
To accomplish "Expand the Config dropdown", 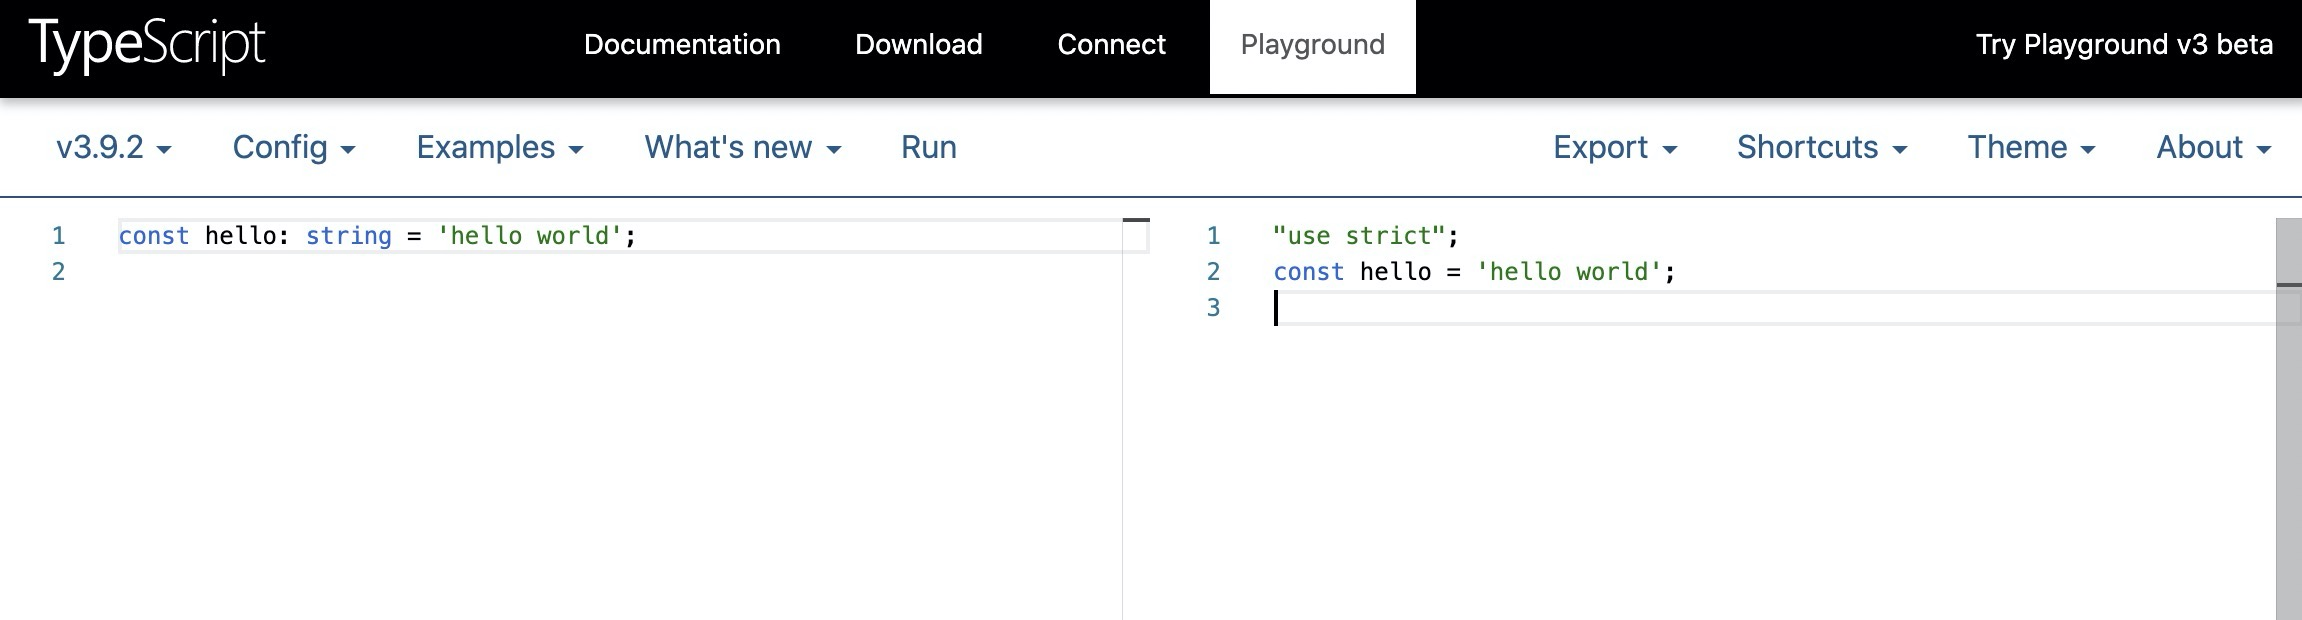I will click(x=294, y=148).
